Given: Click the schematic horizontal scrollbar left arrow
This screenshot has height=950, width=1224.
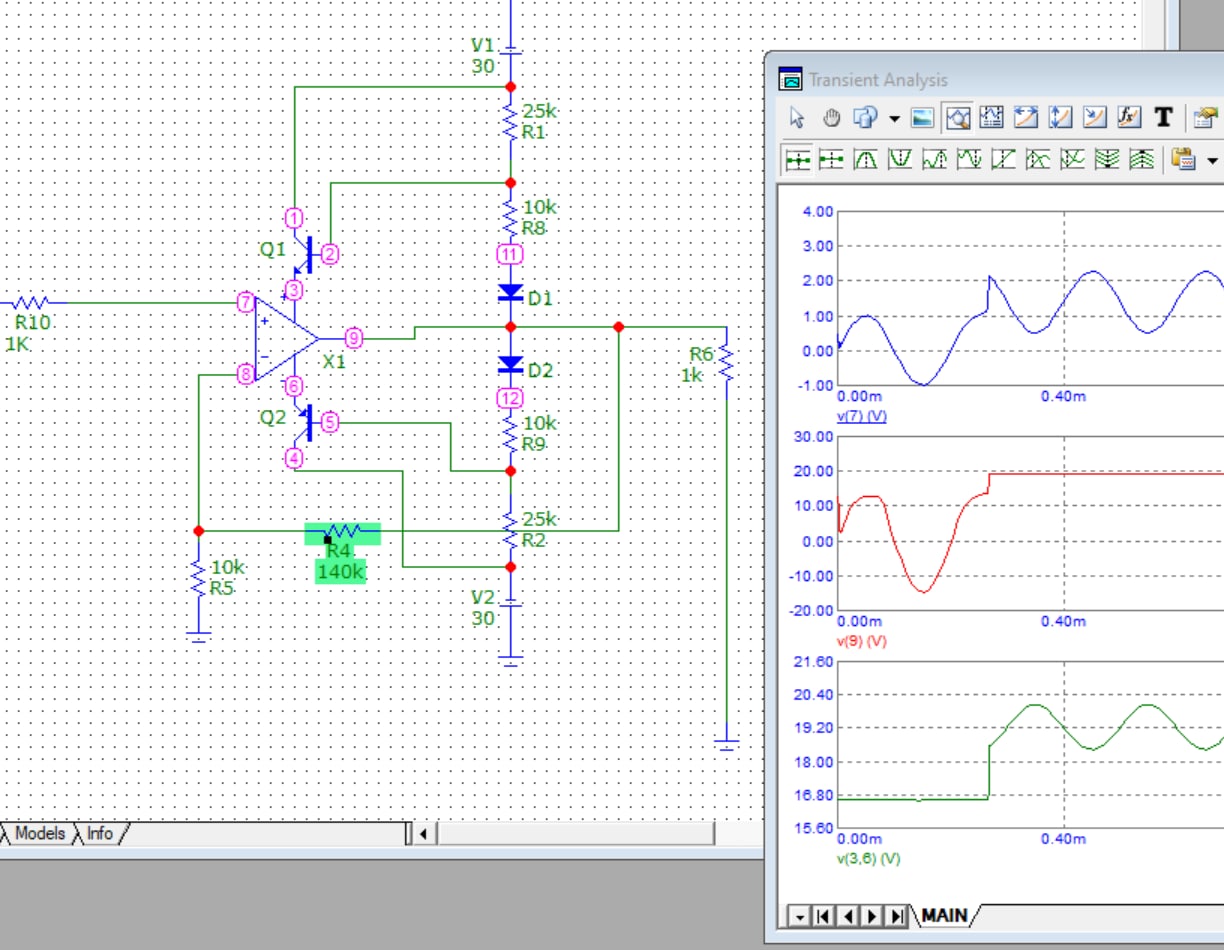Looking at the screenshot, I should pos(424,833).
